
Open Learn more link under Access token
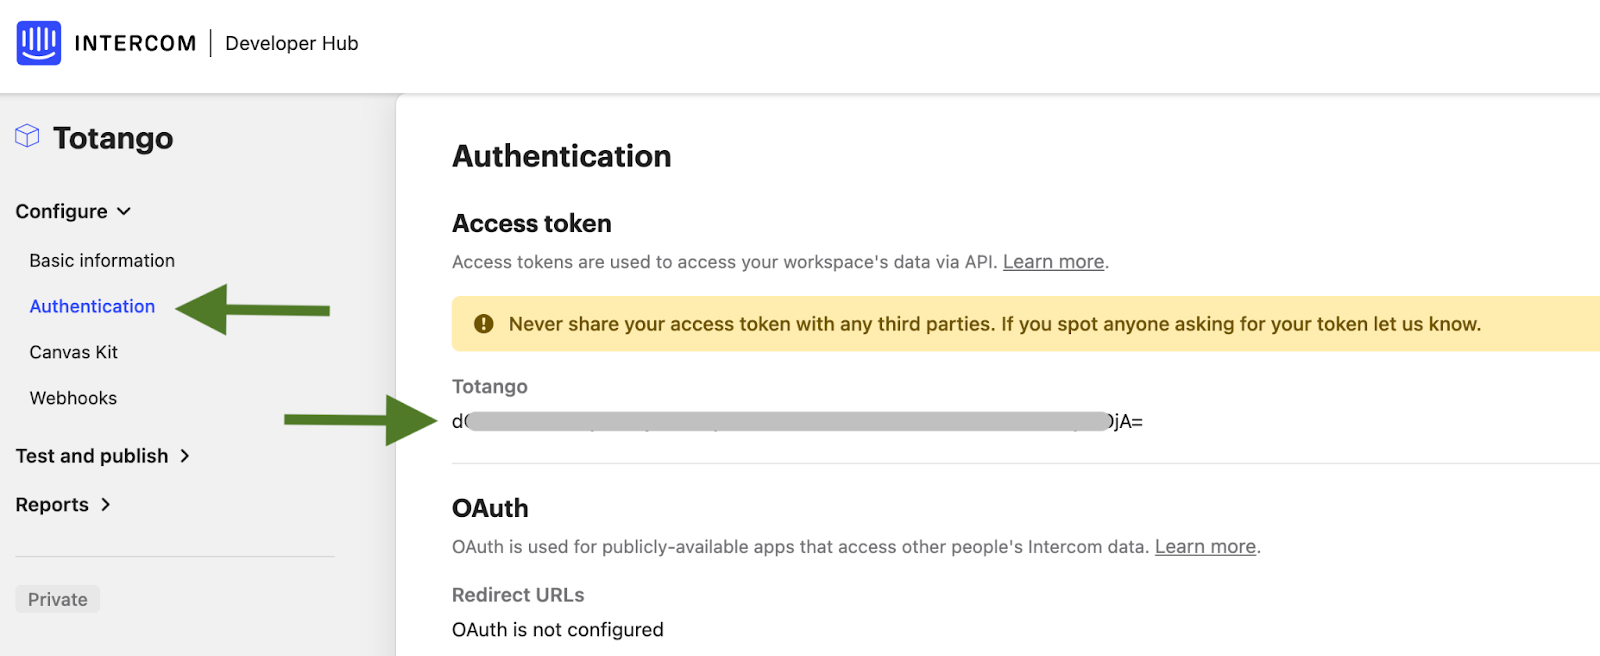pos(1054,262)
